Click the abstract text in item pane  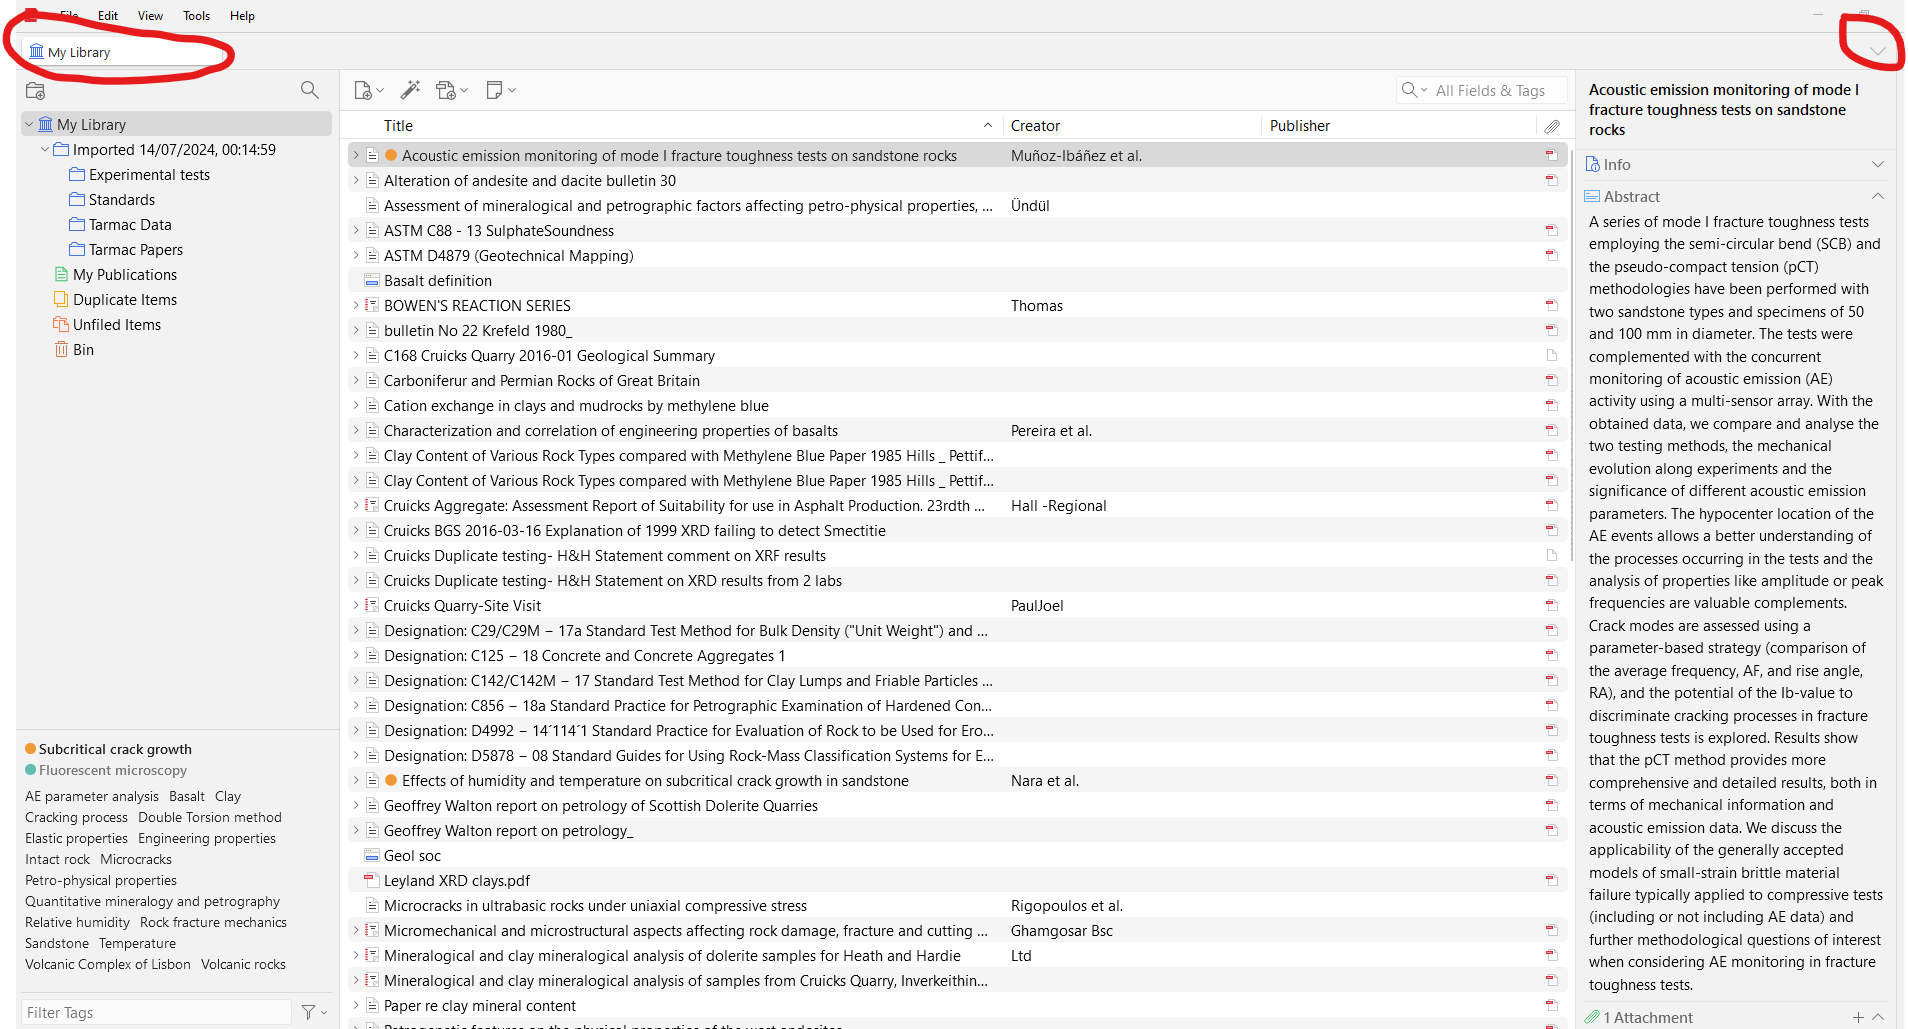(1736, 603)
